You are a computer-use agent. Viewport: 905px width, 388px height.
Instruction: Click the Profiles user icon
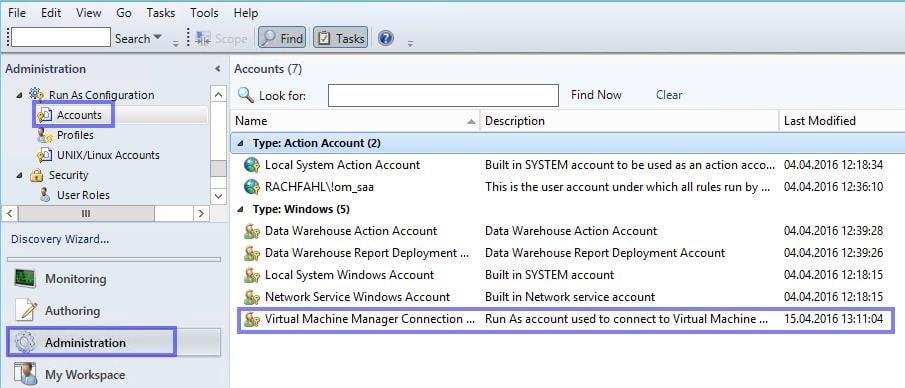pos(45,135)
